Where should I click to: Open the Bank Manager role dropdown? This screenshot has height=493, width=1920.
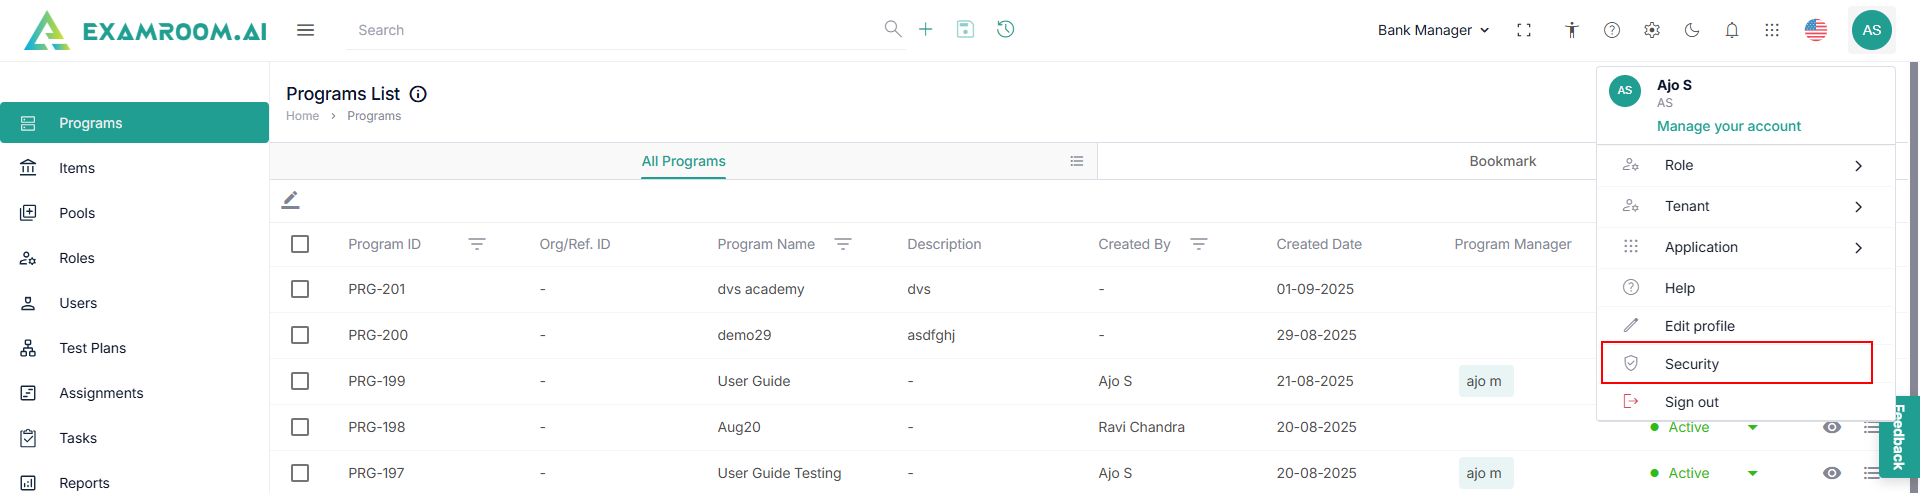coord(1433,30)
